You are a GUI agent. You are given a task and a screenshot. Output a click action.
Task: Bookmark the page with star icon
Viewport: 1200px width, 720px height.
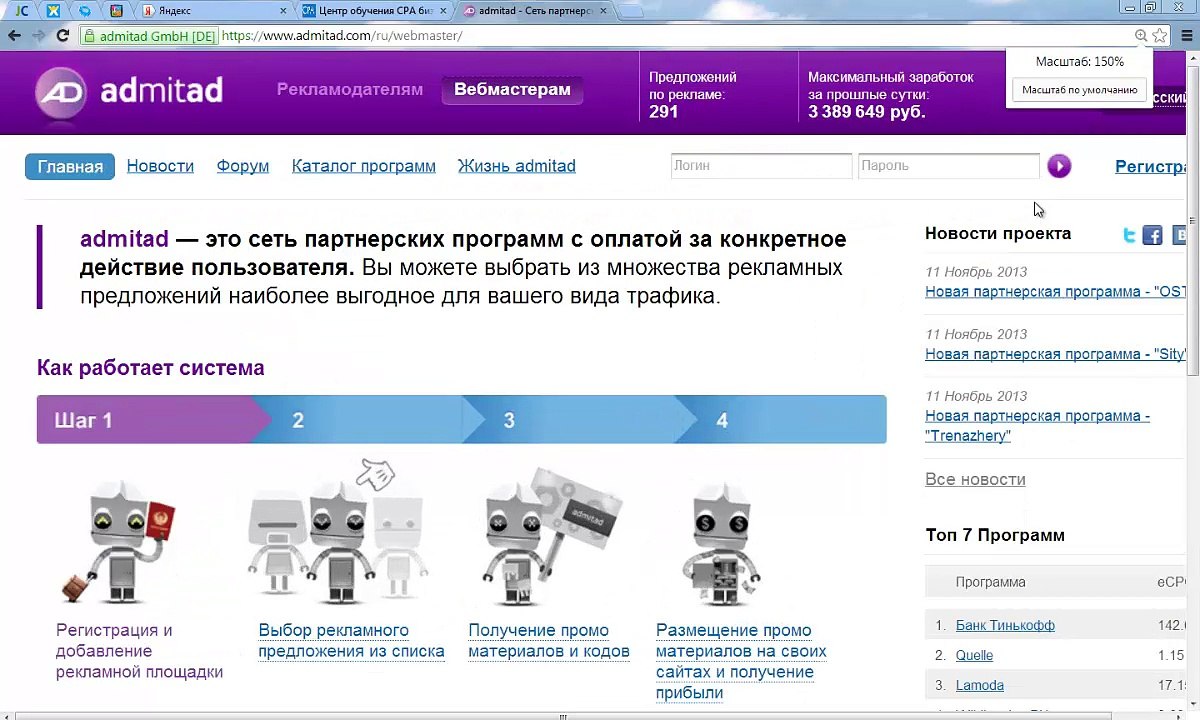[1160, 36]
